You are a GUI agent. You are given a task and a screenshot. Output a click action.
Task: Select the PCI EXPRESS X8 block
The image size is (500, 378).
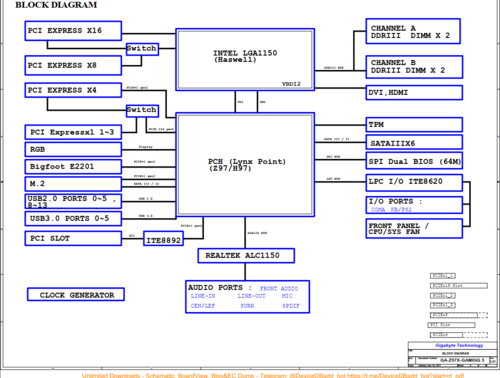point(73,65)
